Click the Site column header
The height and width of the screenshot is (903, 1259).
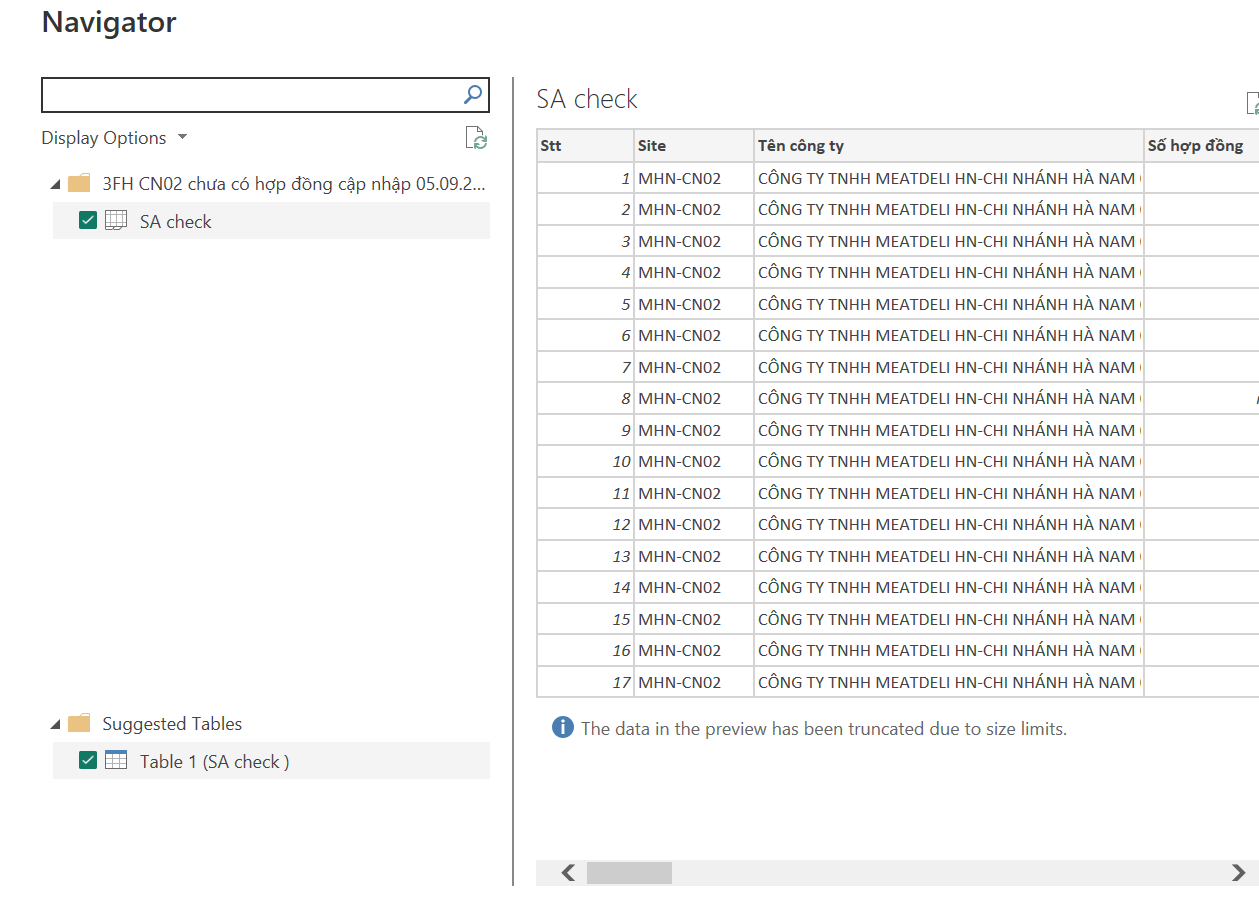[x=694, y=145]
